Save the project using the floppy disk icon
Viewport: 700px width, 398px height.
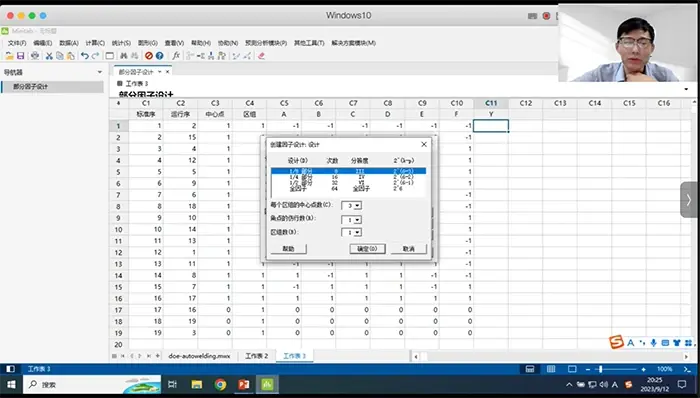click(x=21, y=56)
